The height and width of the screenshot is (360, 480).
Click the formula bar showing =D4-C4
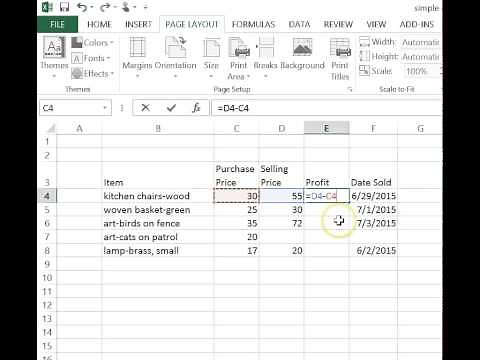pos(327,108)
